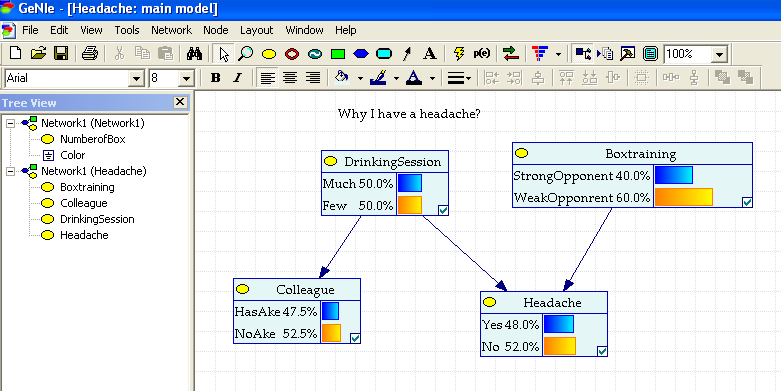Open the Node menu
The height and width of the screenshot is (391, 781).
(216, 30)
